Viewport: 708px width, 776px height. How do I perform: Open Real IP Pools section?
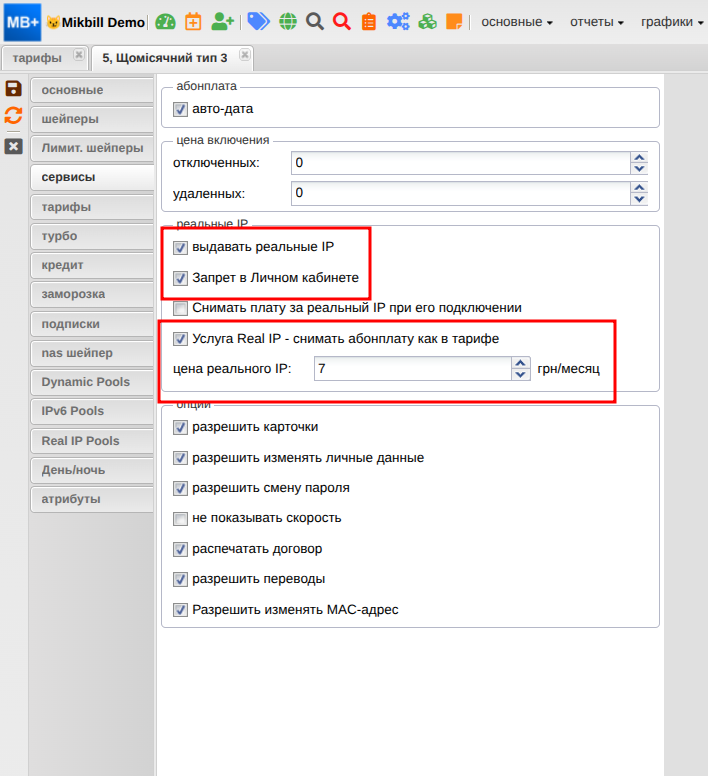tap(92, 441)
